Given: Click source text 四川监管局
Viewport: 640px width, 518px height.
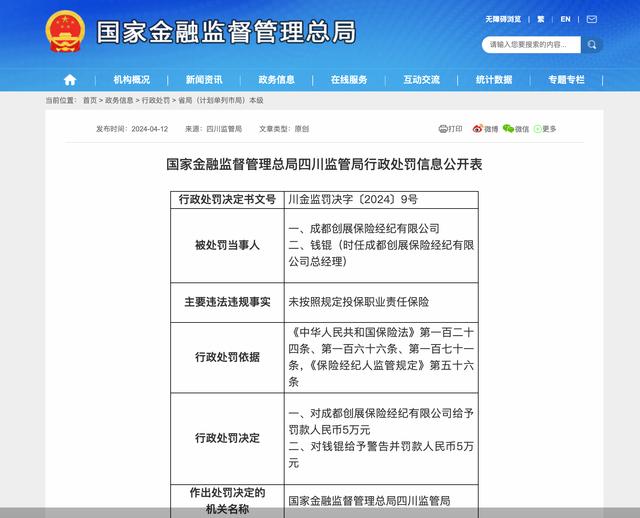Looking at the screenshot, I should [x=224, y=129].
